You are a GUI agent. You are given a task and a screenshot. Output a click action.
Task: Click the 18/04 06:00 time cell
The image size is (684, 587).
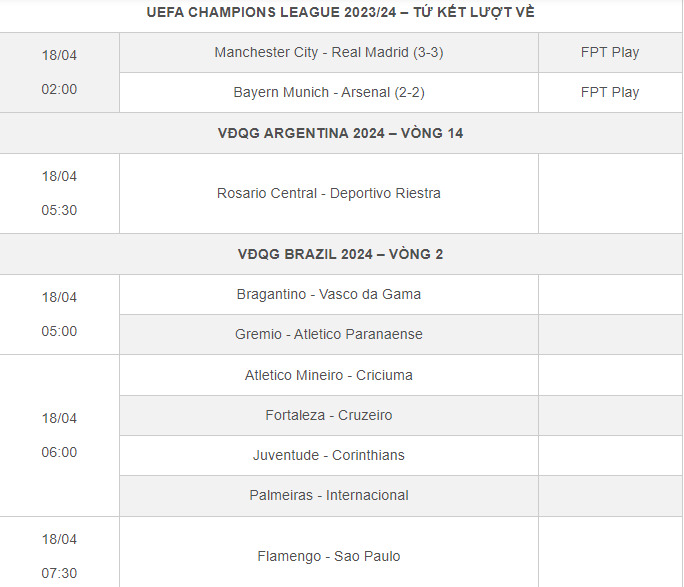pyautogui.click(x=59, y=435)
